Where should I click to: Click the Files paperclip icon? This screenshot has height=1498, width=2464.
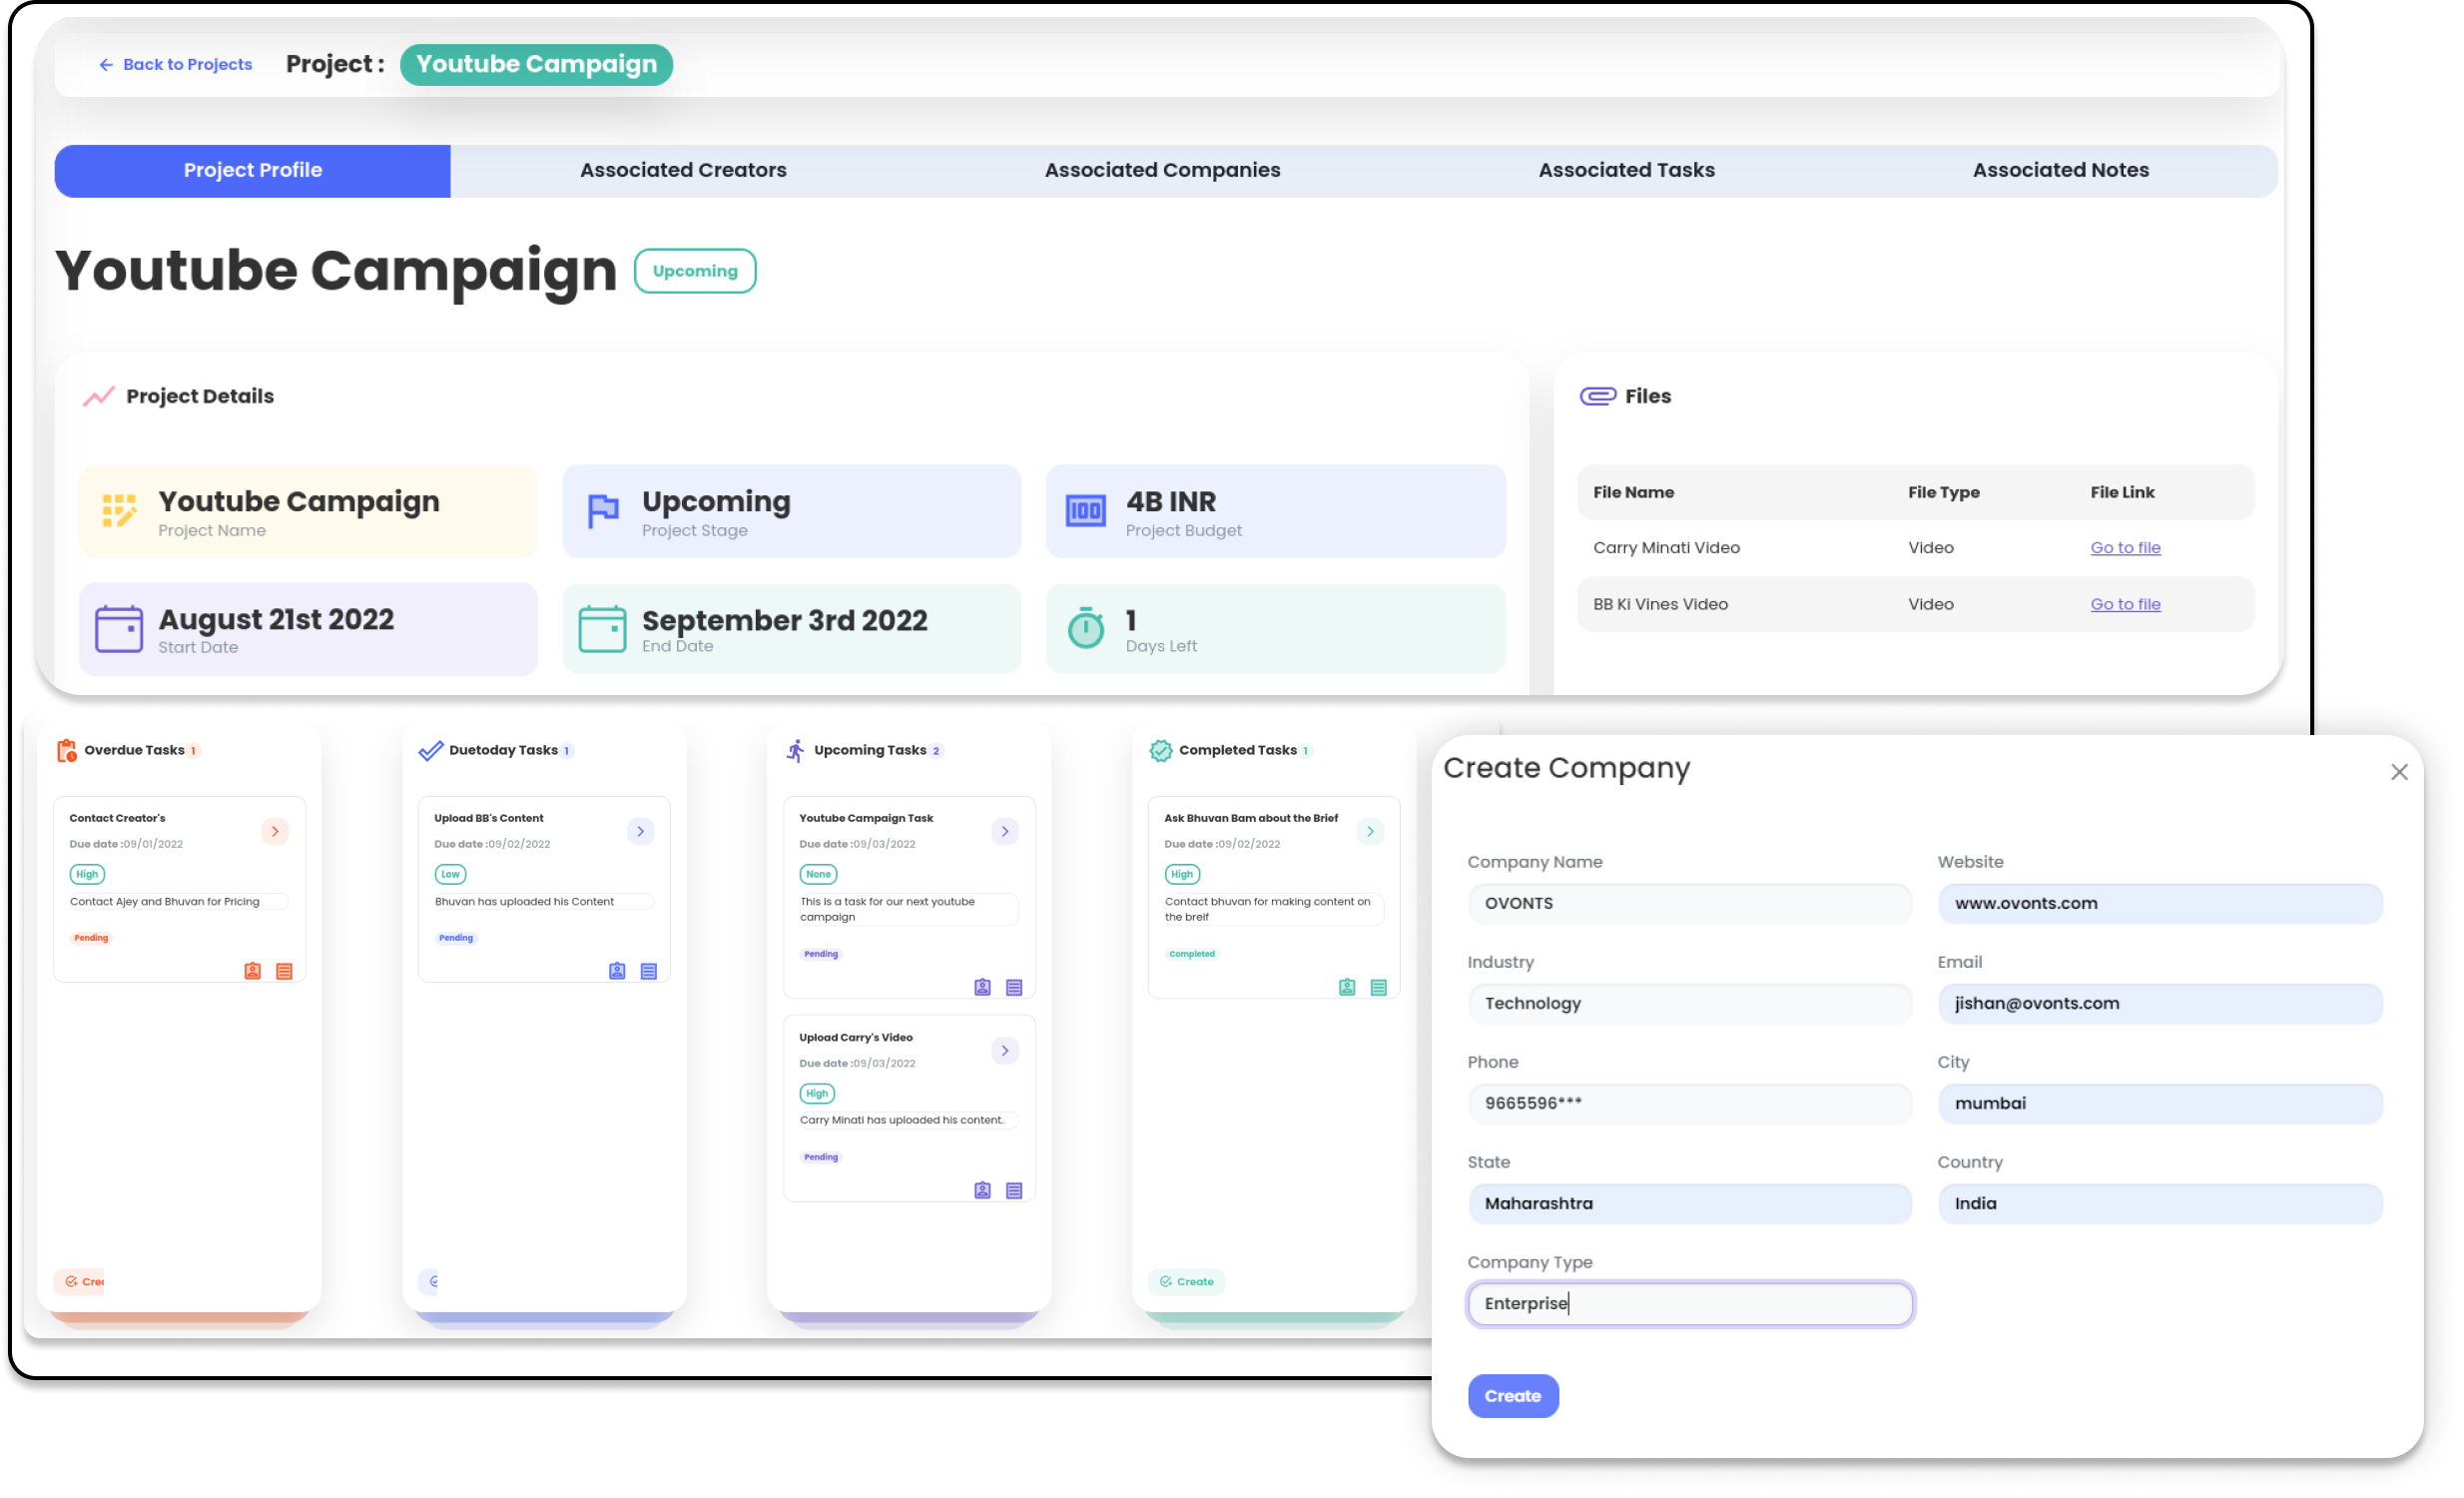coord(1597,396)
